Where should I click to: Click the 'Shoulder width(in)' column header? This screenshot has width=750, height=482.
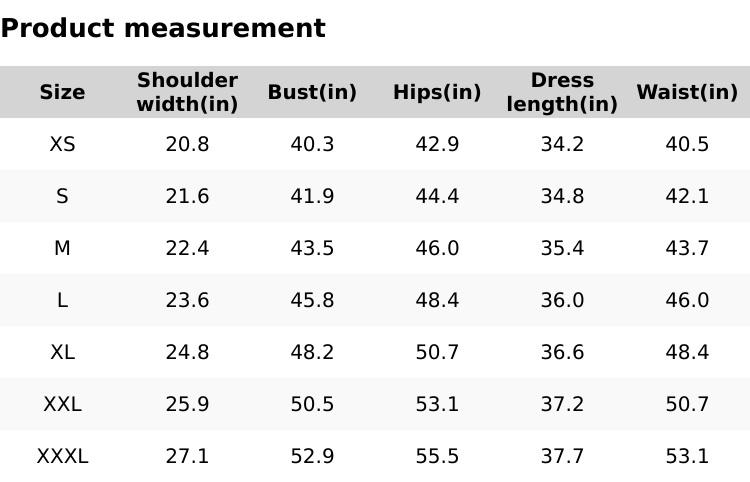click(x=187, y=92)
